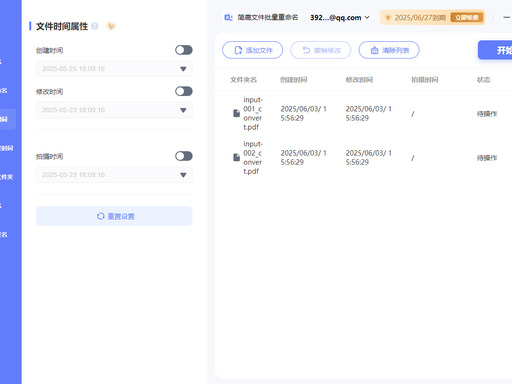The image size is (512, 384).
Task: Click the help question-mark icon beside 文件时间属性
Action: tap(95, 26)
